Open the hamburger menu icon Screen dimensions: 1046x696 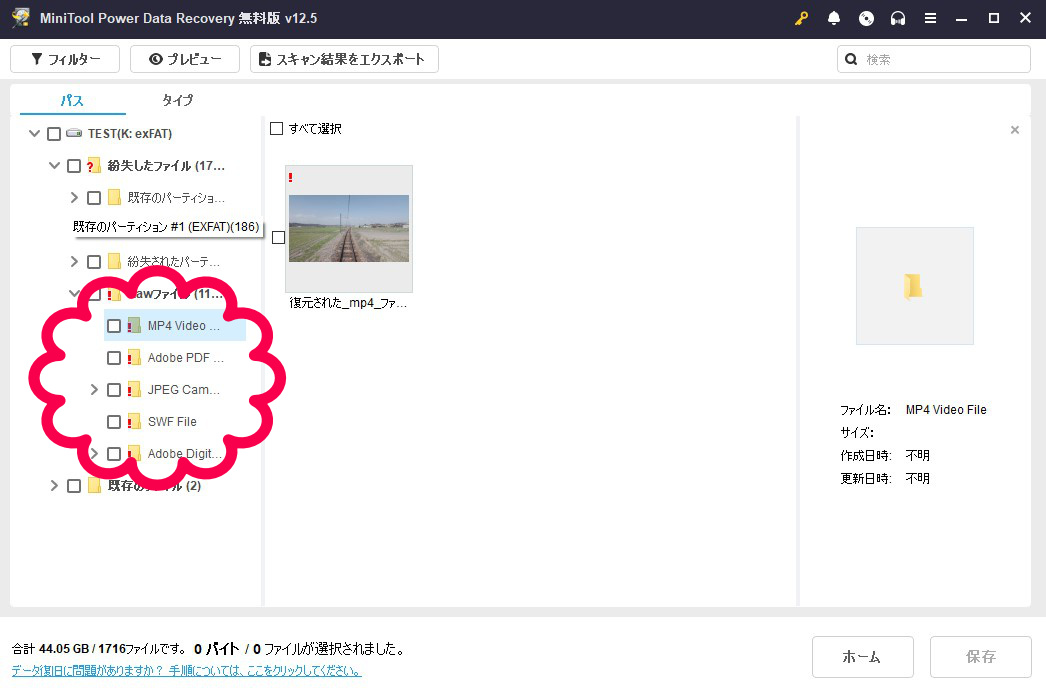[930, 19]
